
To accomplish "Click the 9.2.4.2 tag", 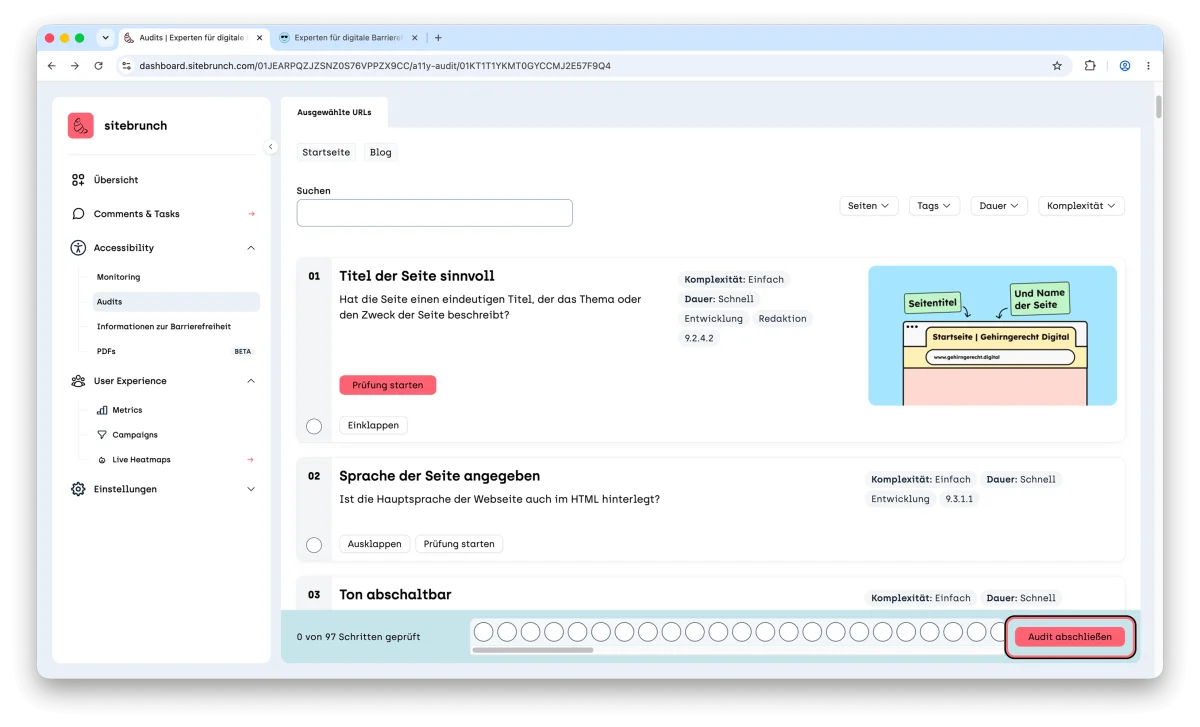I will click(700, 338).
